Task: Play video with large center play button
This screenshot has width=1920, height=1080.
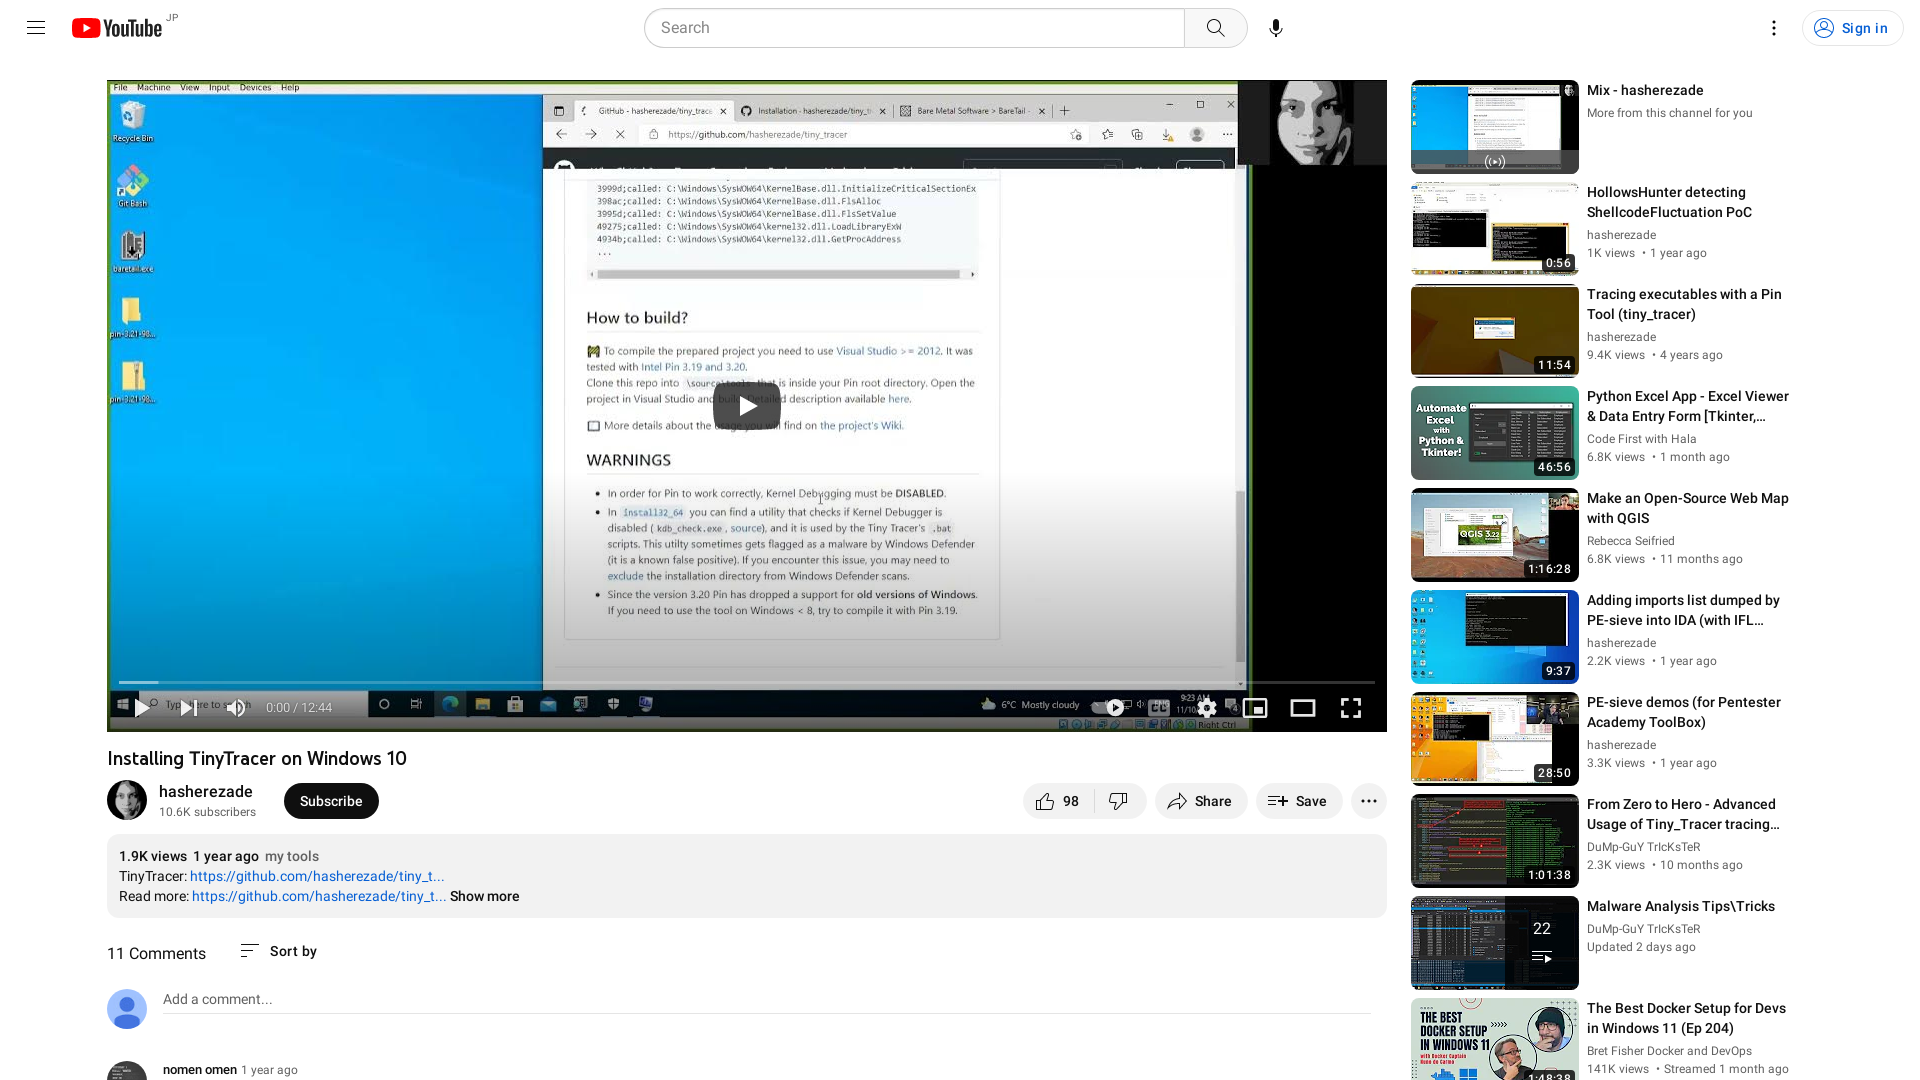Action: [747, 406]
